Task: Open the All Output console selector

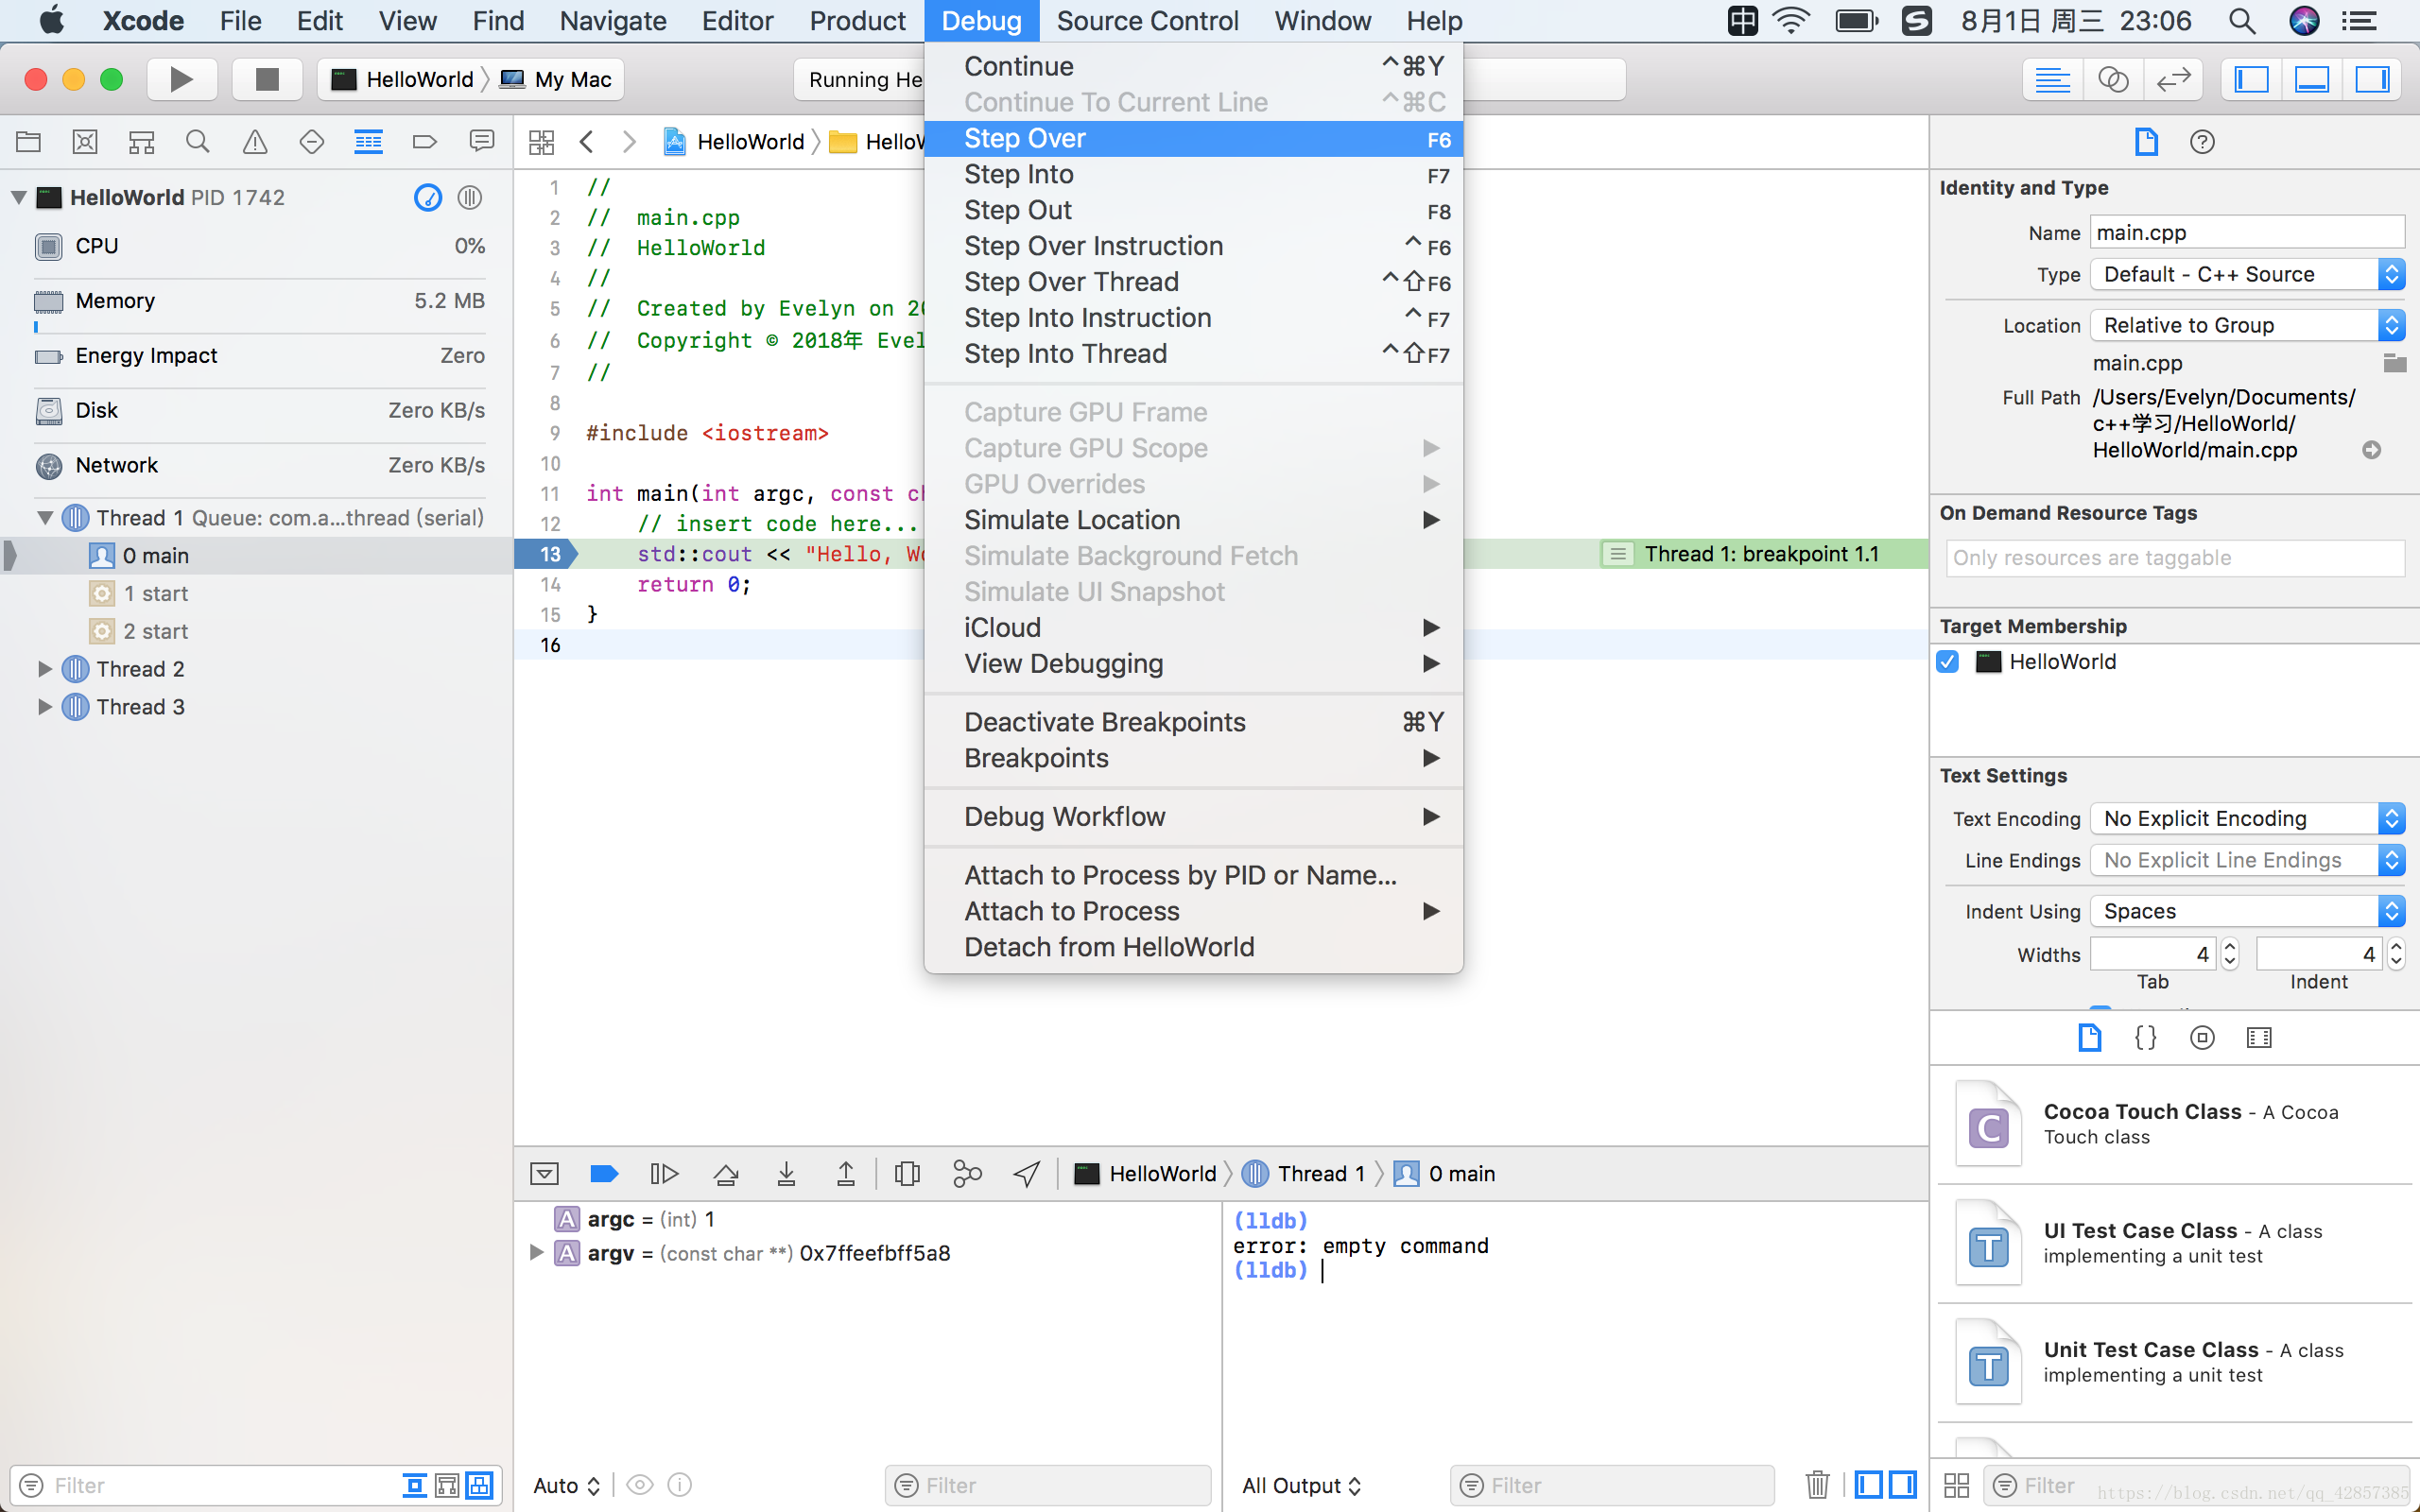Action: point(1302,1485)
